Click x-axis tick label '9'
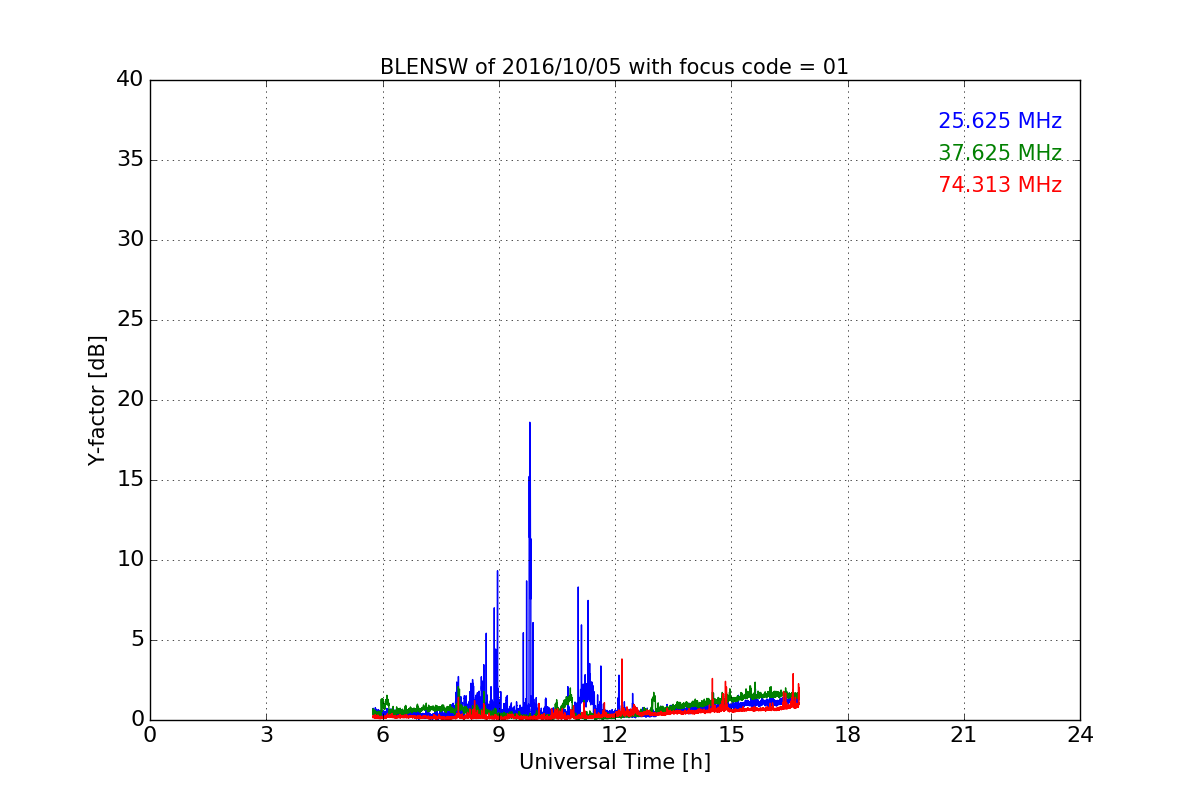 (499, 735)
